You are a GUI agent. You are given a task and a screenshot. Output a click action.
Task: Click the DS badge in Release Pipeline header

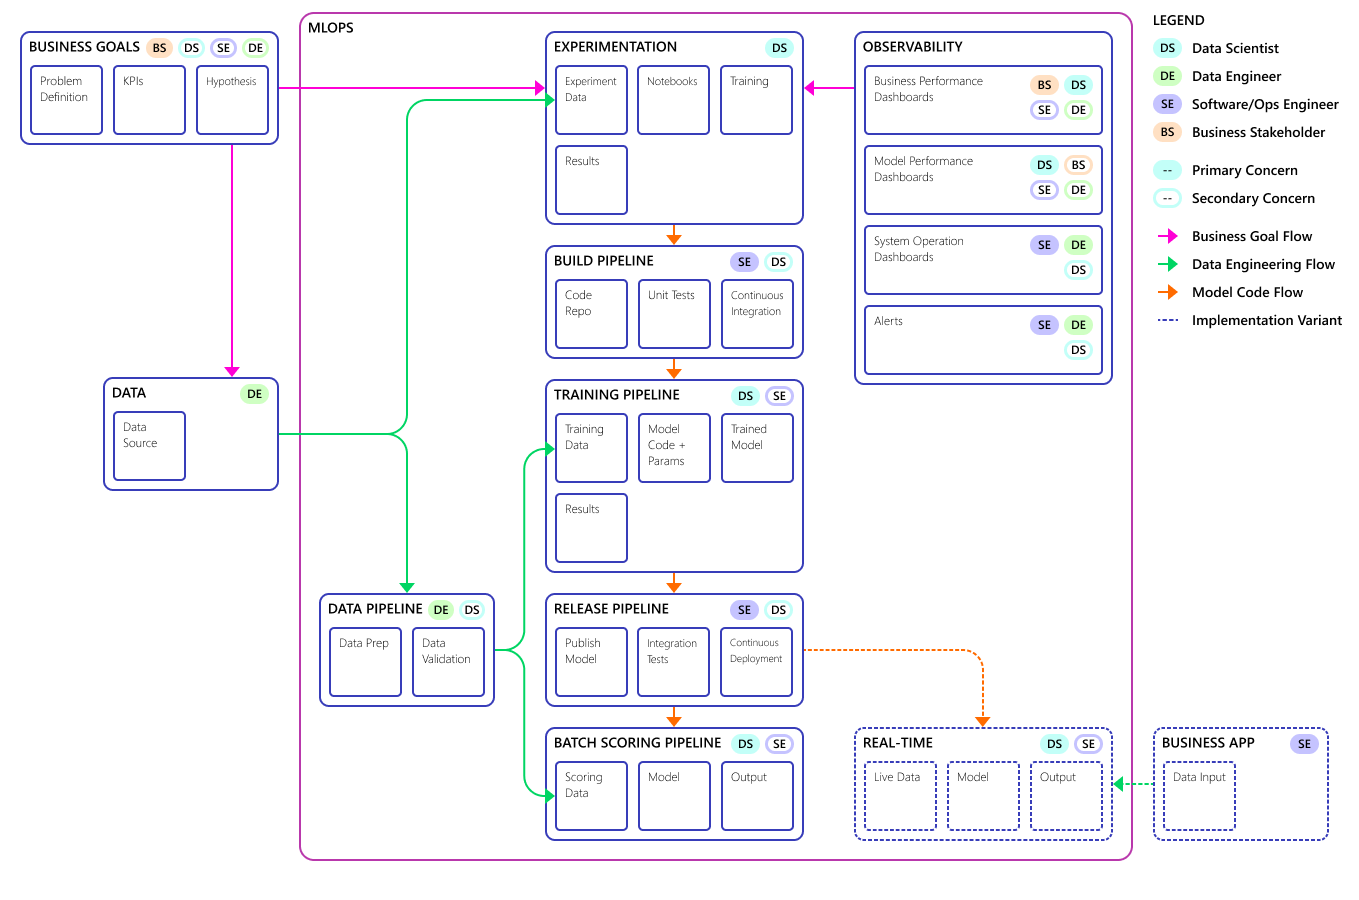click(x=778, y=610)
